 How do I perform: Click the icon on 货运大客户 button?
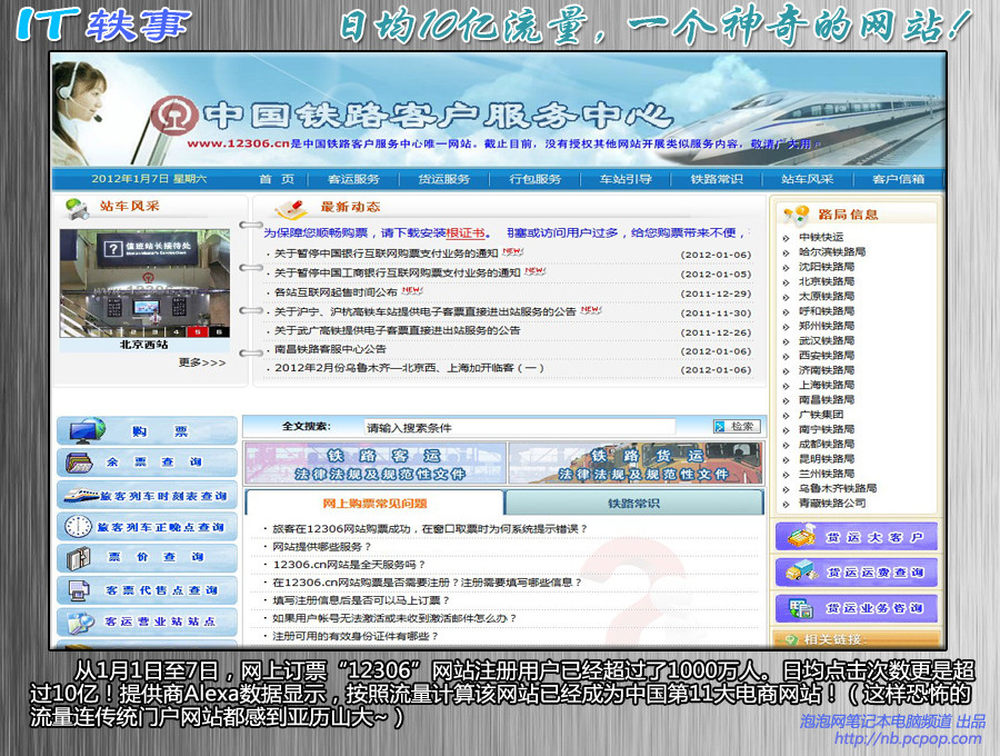click(x=800, y=536)
